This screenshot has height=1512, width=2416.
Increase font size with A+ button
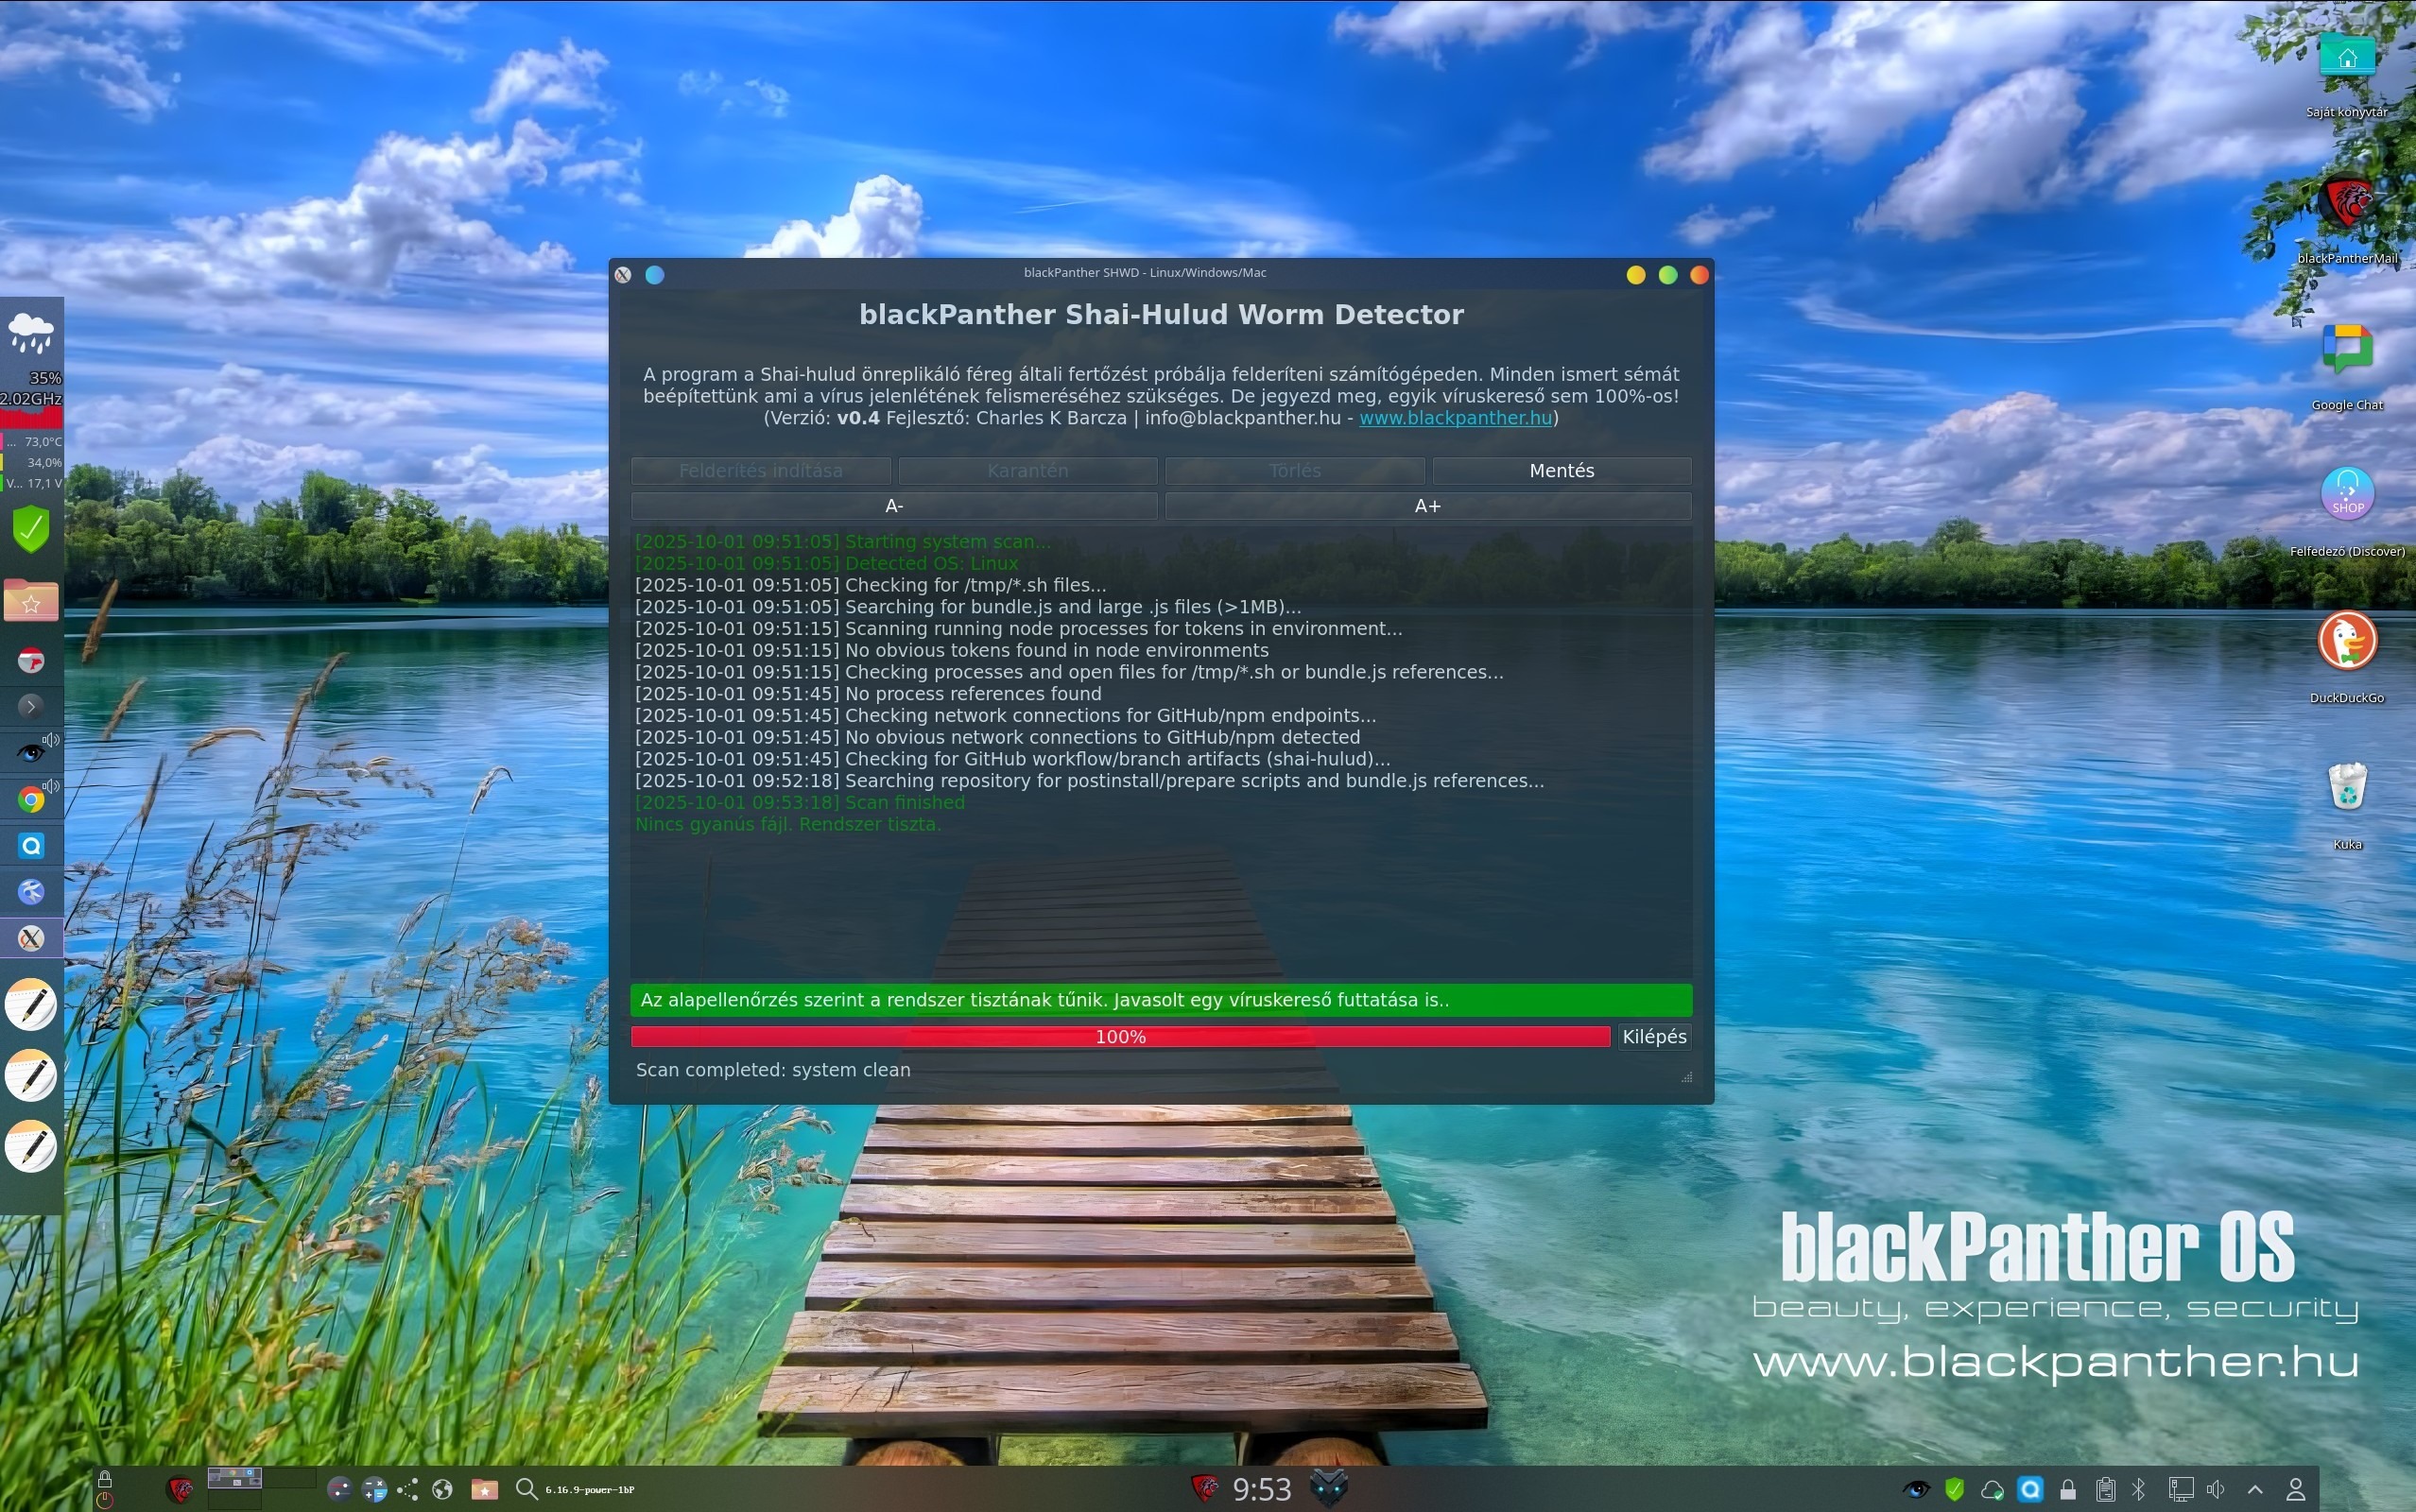pos(1427,506)
